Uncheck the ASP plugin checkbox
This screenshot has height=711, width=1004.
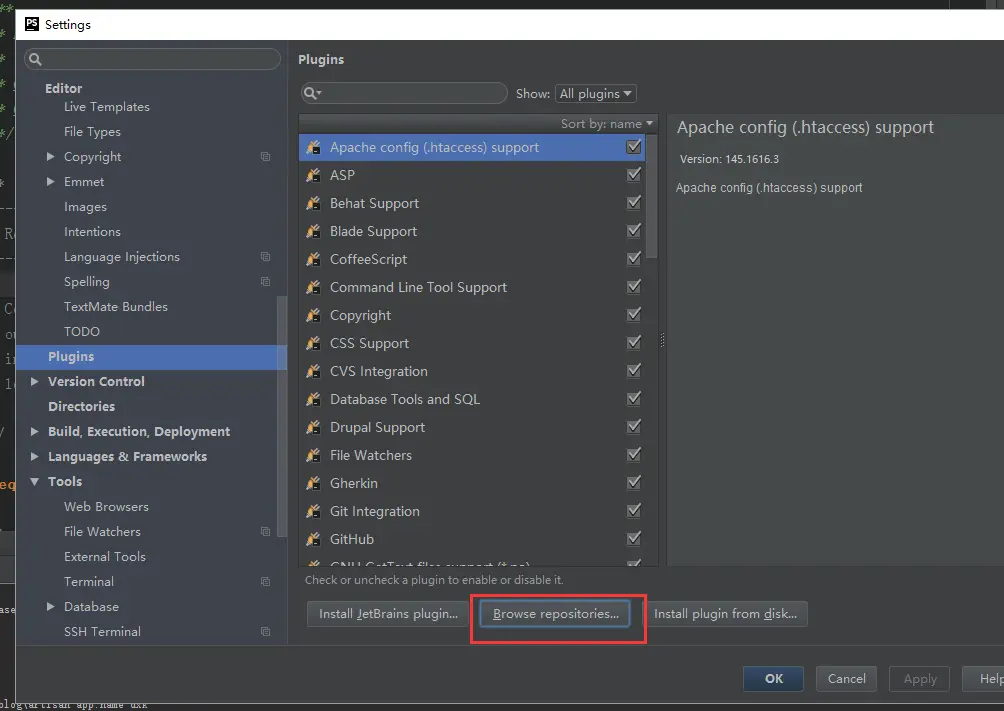[633, 174]
